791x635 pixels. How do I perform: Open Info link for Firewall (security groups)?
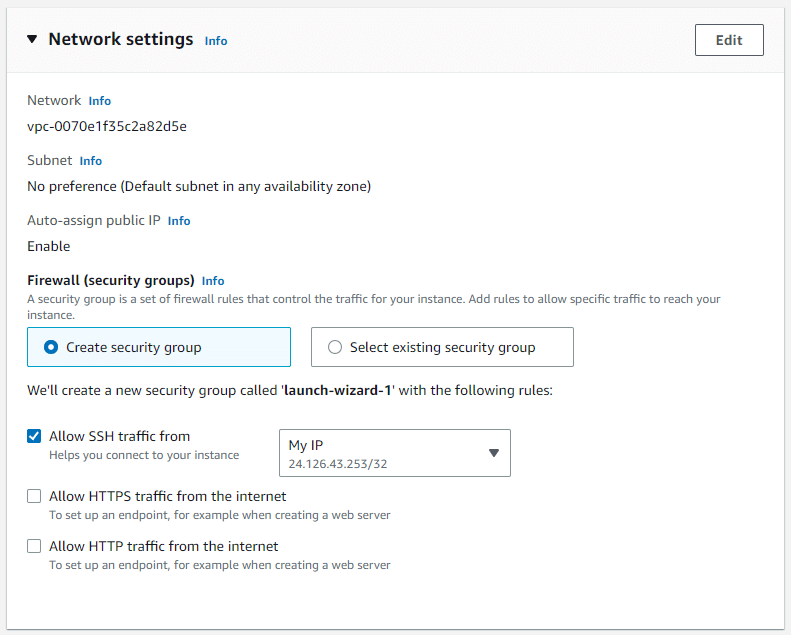point(213,281)
